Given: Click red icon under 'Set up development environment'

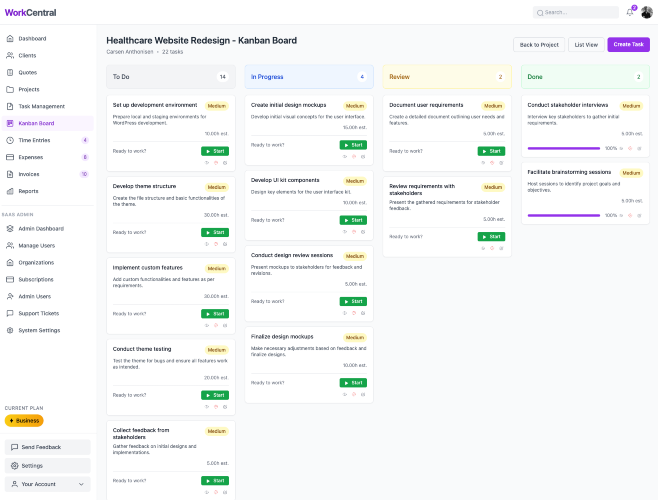Looking at the screenshot, I should pyautogui.click(x=215, y=162).
